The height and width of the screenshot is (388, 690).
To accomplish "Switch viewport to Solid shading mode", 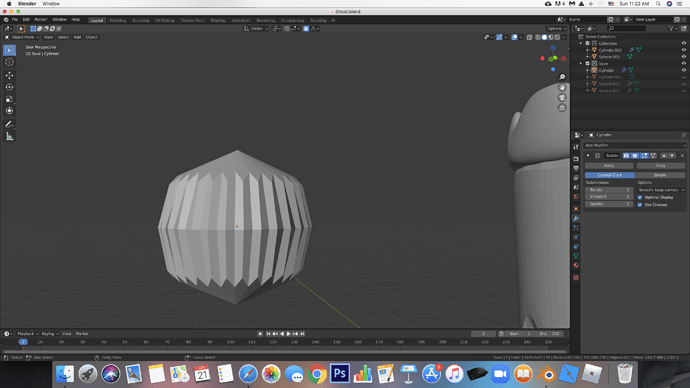I will [544, 37].
